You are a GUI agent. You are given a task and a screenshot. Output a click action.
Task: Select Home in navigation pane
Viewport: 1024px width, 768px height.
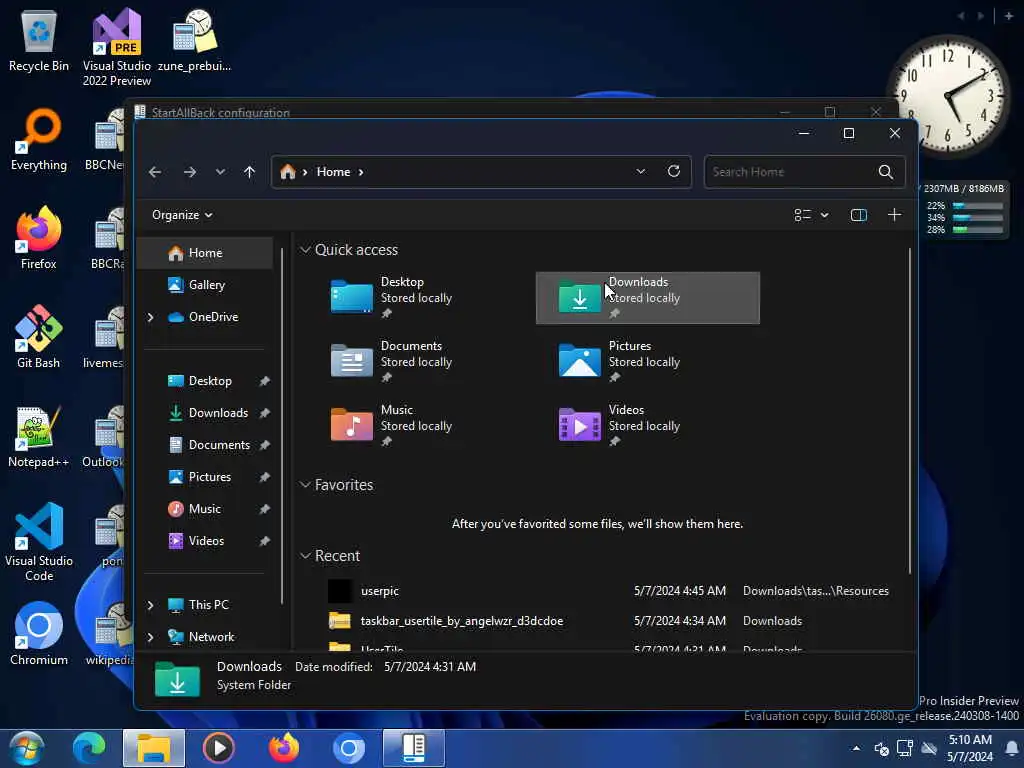(205, 253)
